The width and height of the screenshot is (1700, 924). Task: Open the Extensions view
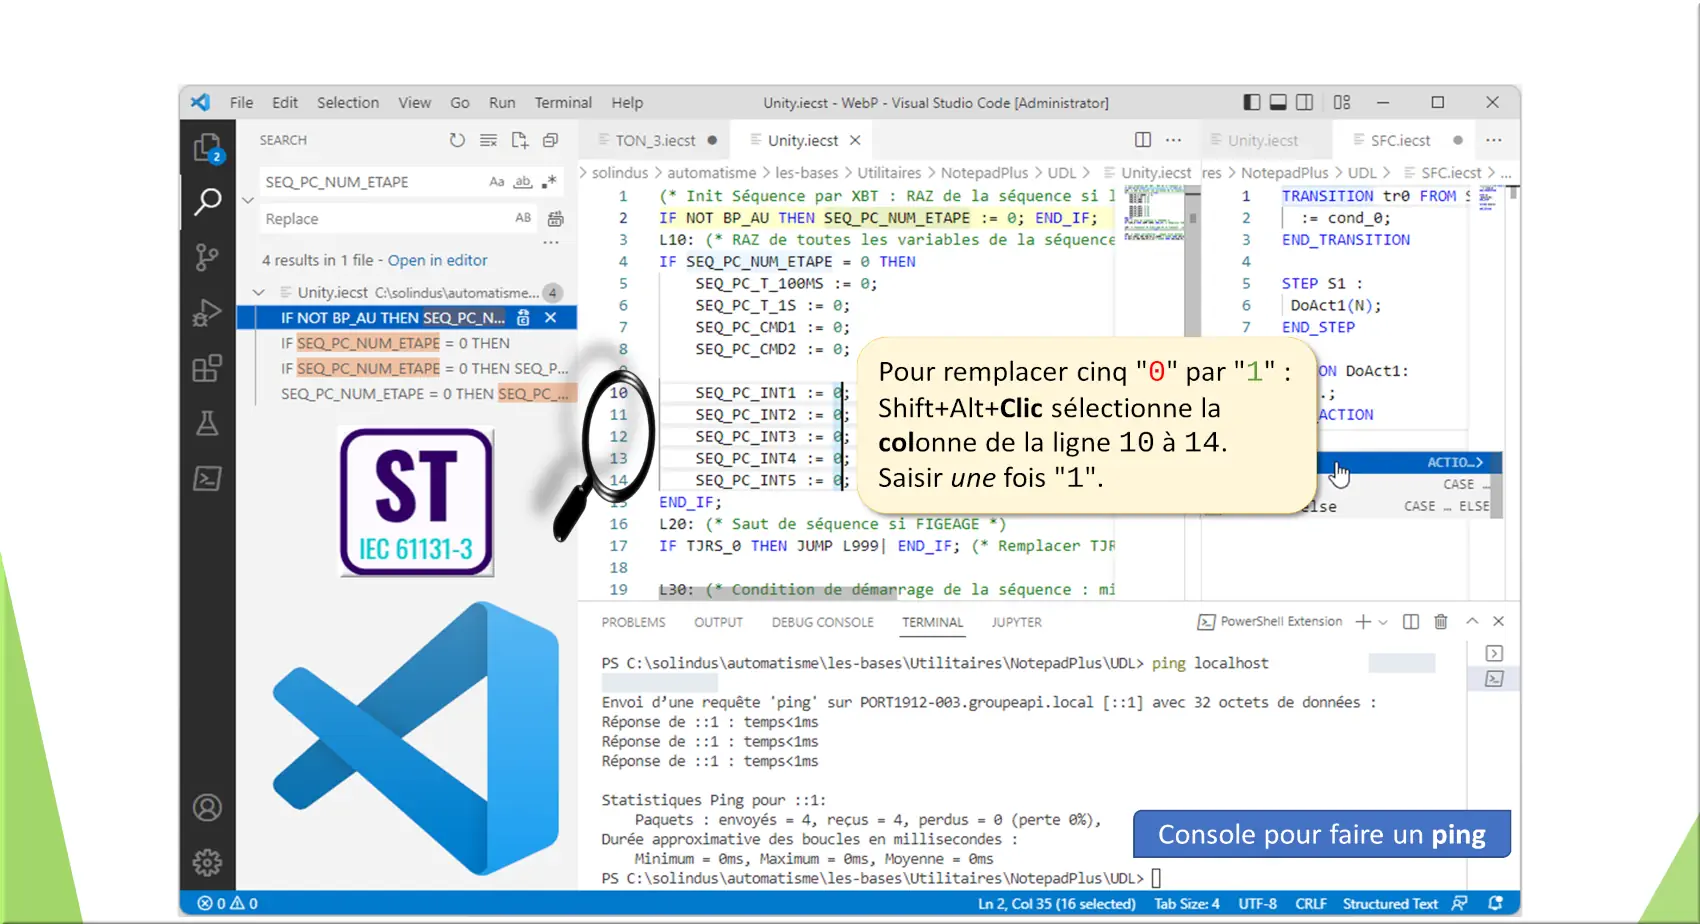pyautogui.click(x=207, y=368)
